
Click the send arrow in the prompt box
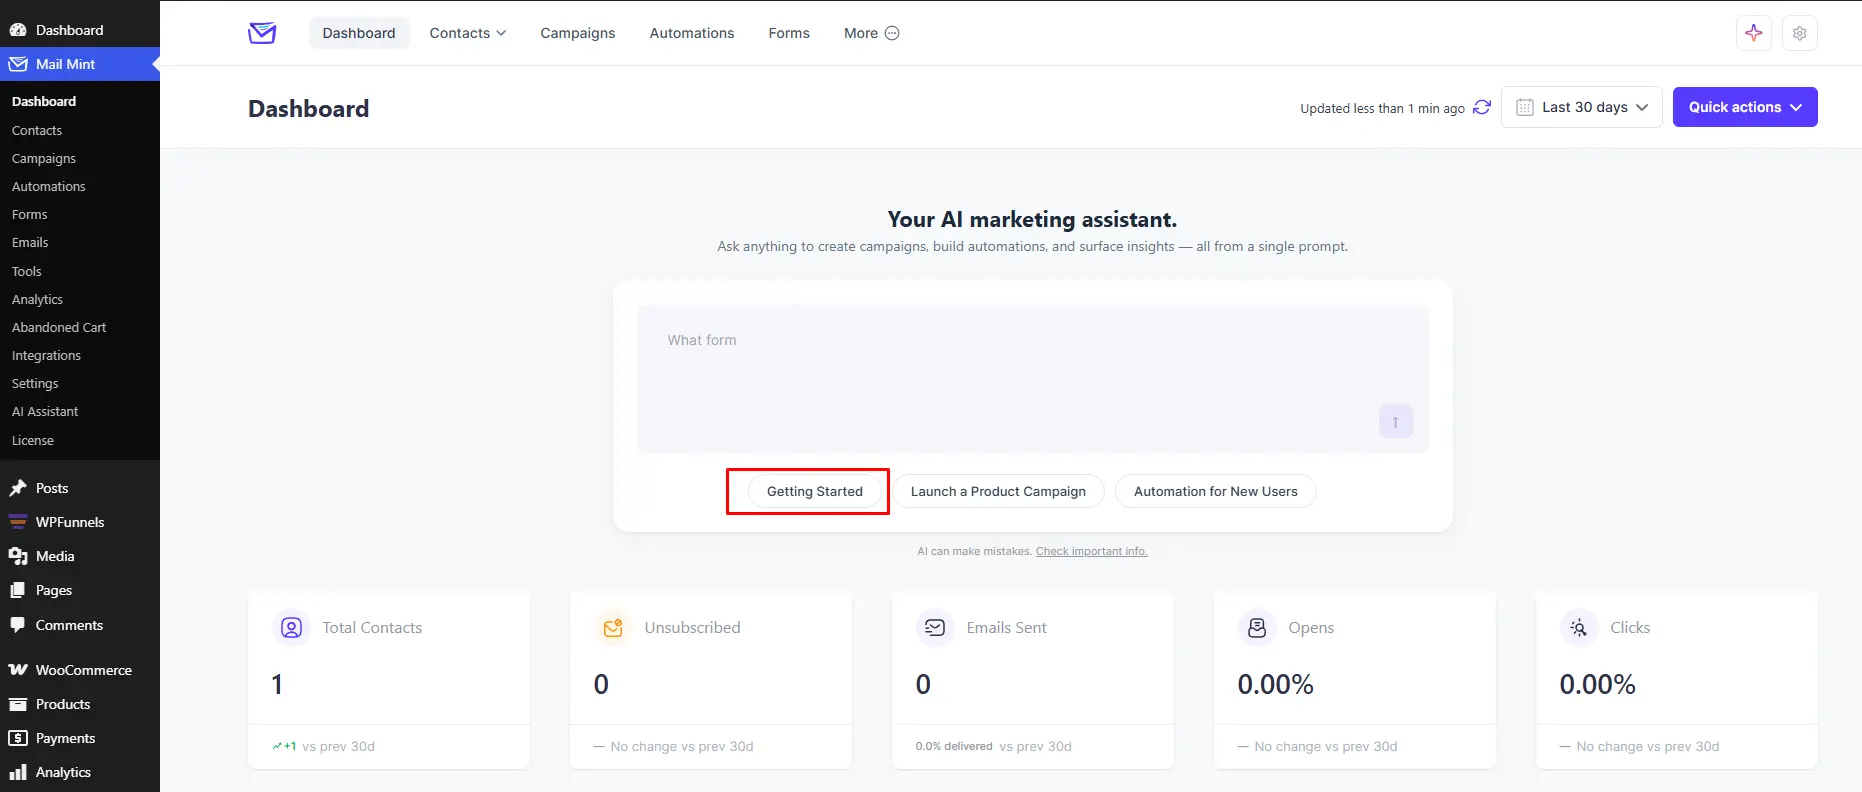coord(1395,421)
